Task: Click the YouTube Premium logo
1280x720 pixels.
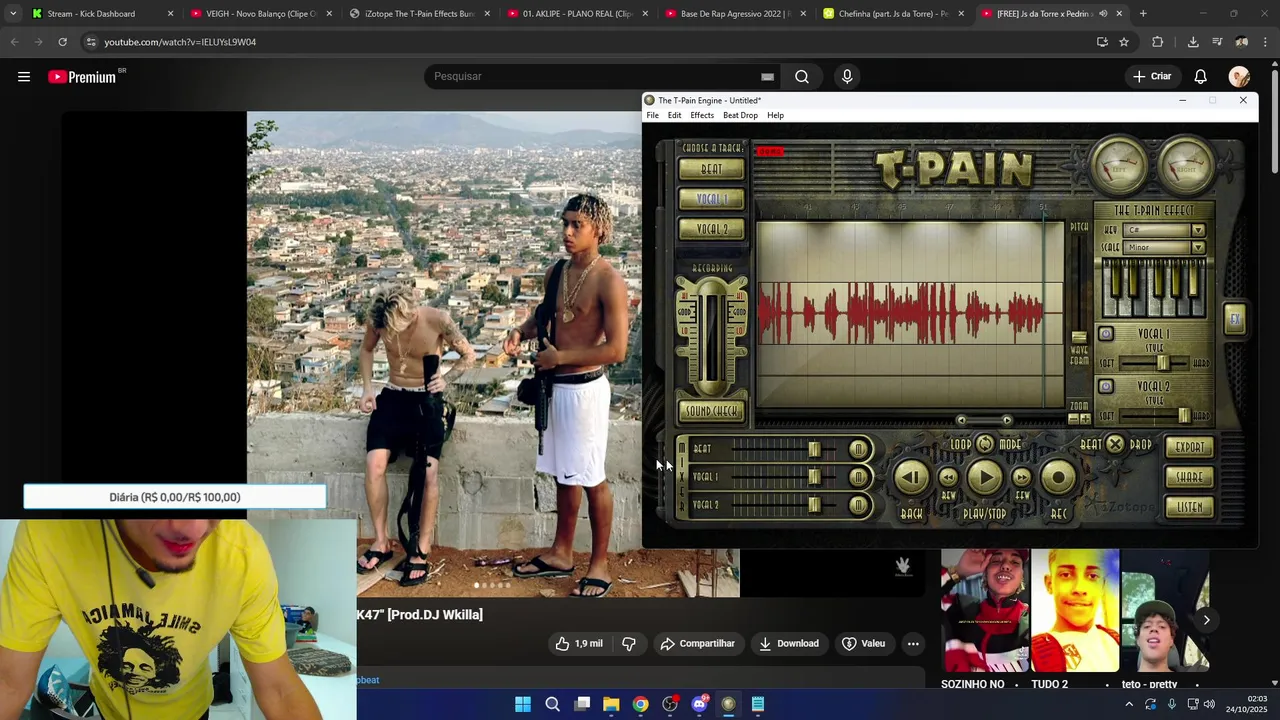Action: tap(82, 77)
